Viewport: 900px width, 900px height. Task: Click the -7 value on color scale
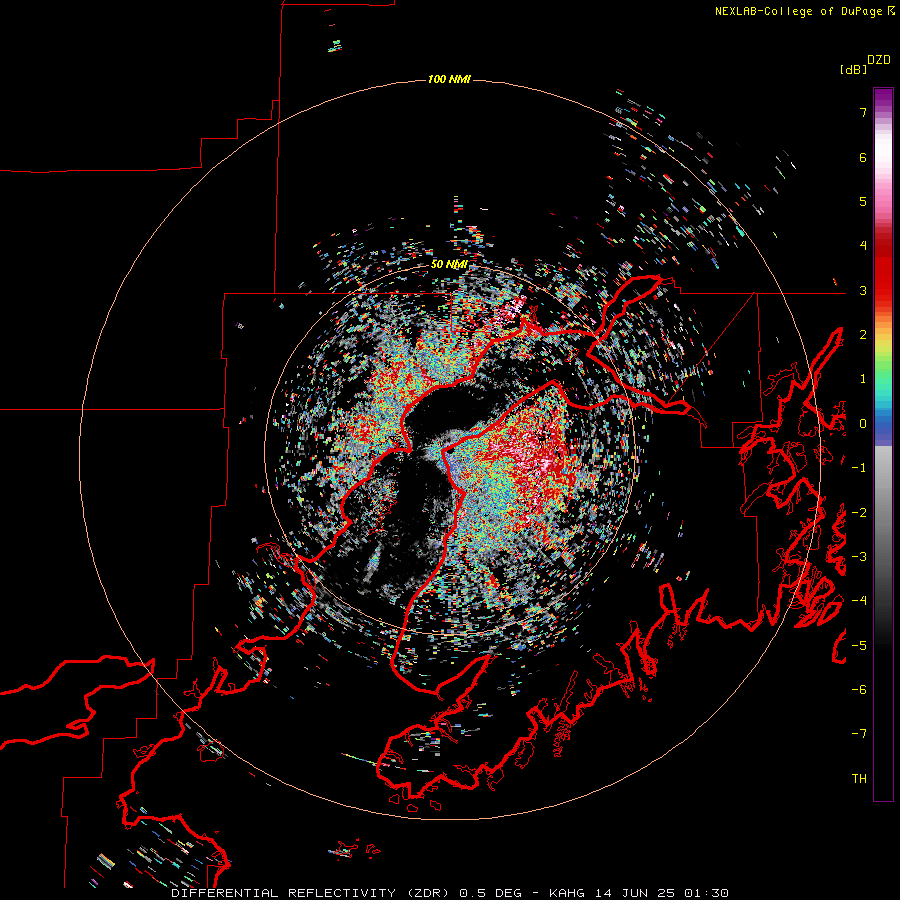859,734
